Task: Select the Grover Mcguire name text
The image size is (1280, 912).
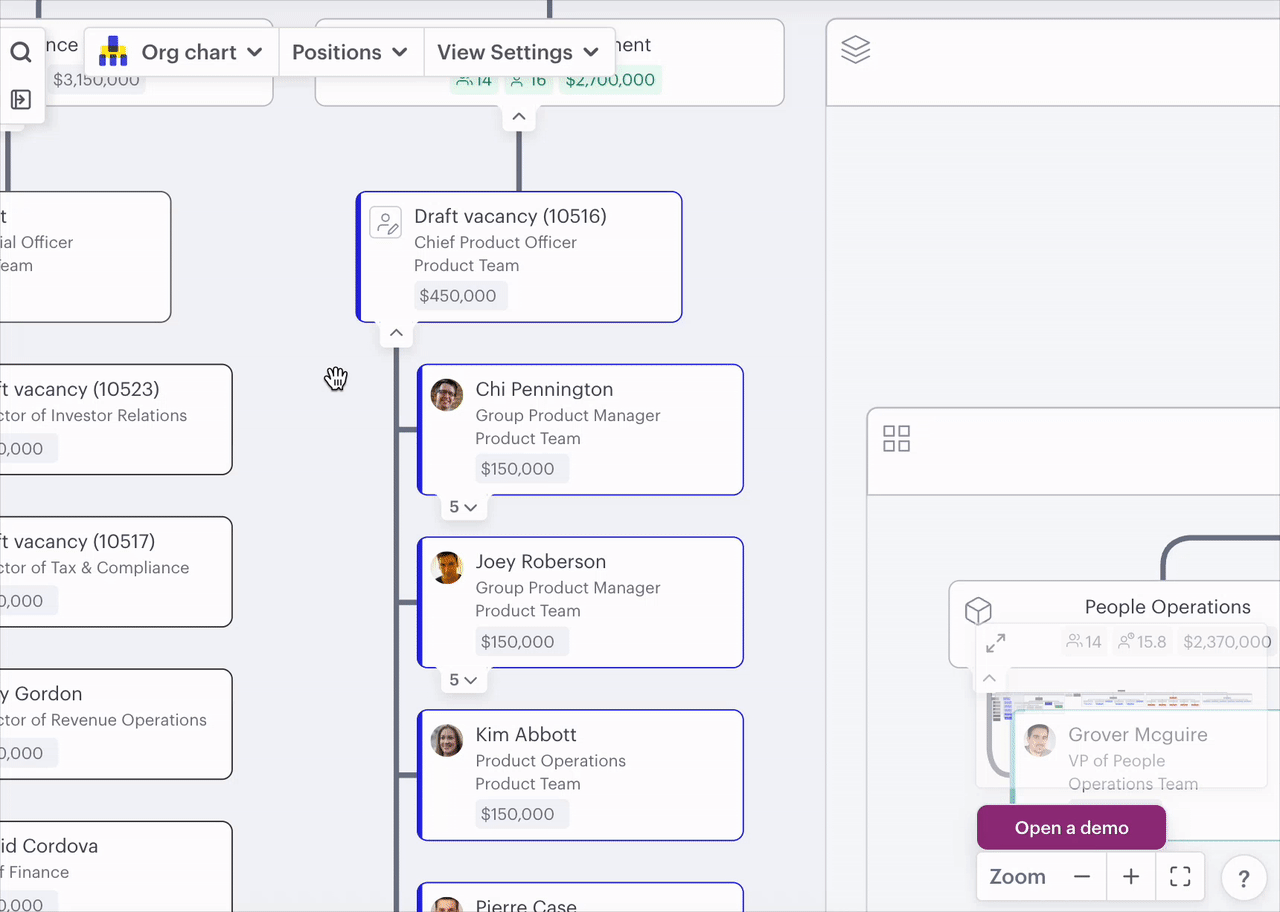Action: [x=1138, y=735]
